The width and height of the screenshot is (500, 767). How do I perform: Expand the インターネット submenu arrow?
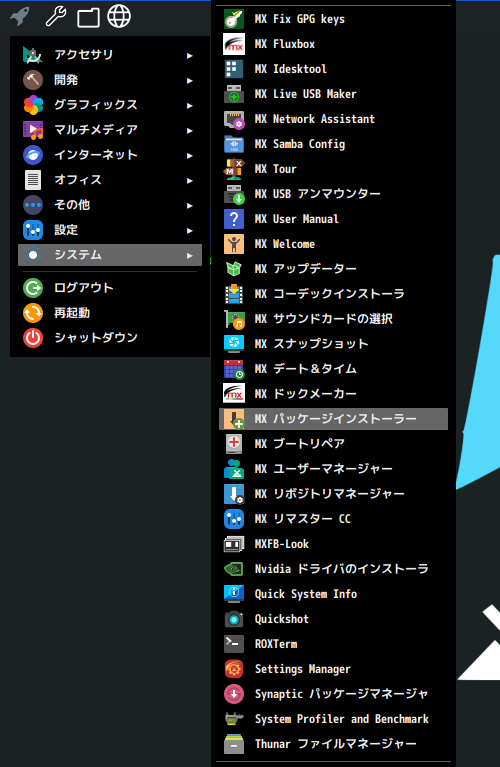[189, 156]
